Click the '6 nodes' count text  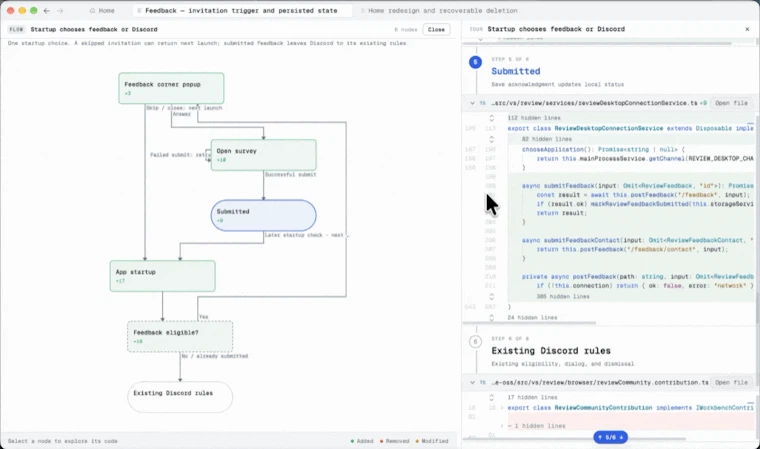[406, 30]
